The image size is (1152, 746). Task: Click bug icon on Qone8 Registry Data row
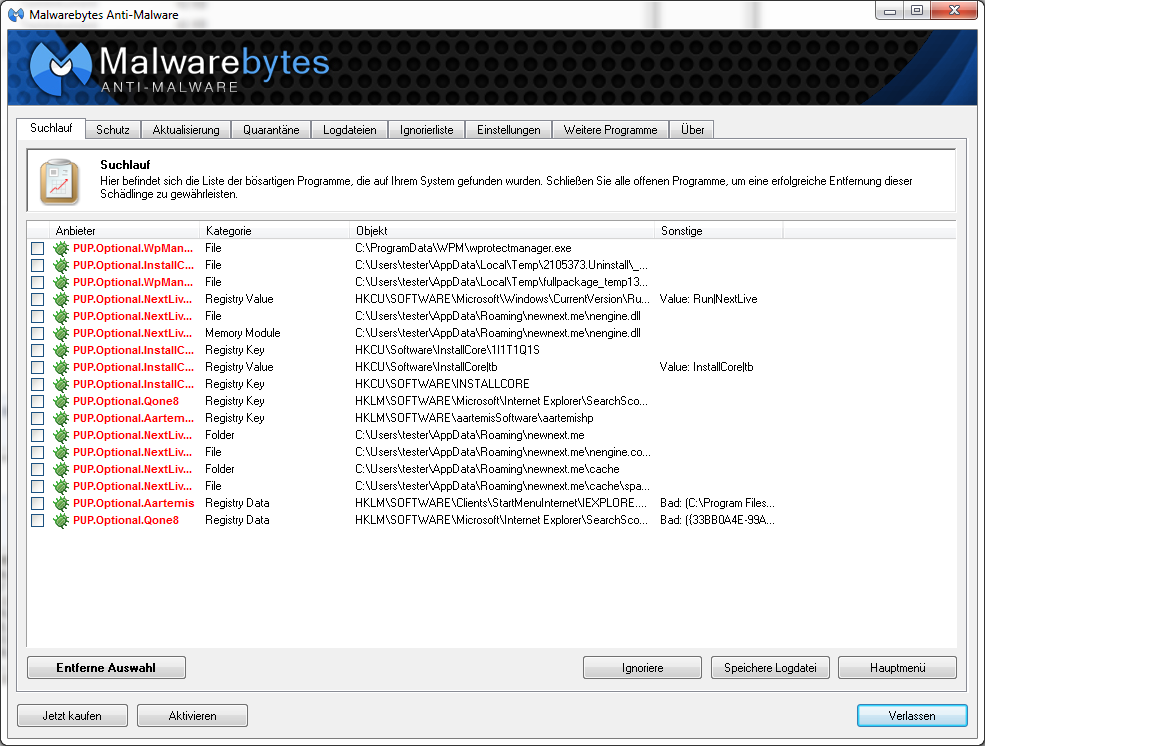61,520
